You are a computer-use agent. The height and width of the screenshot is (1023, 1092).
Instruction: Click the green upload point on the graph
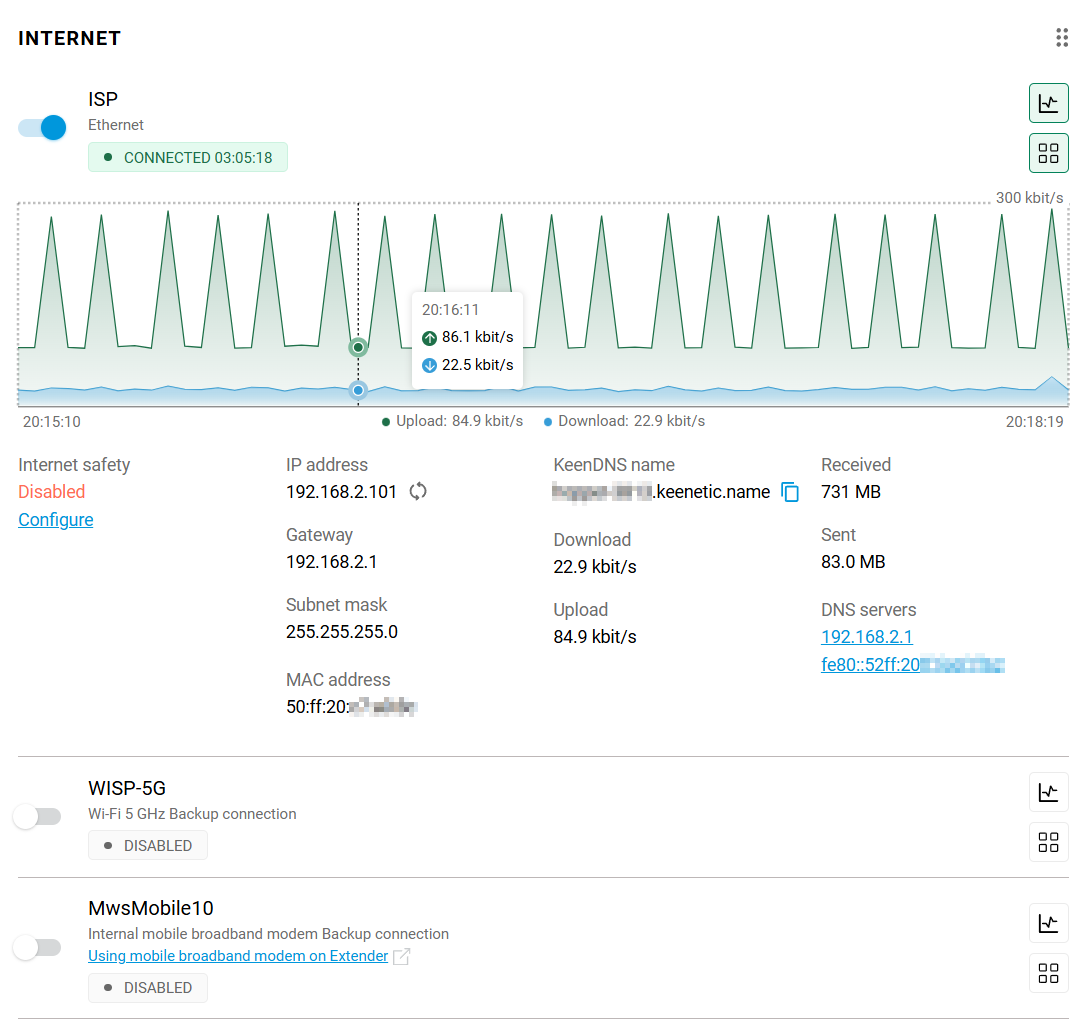tap(358, 347)
